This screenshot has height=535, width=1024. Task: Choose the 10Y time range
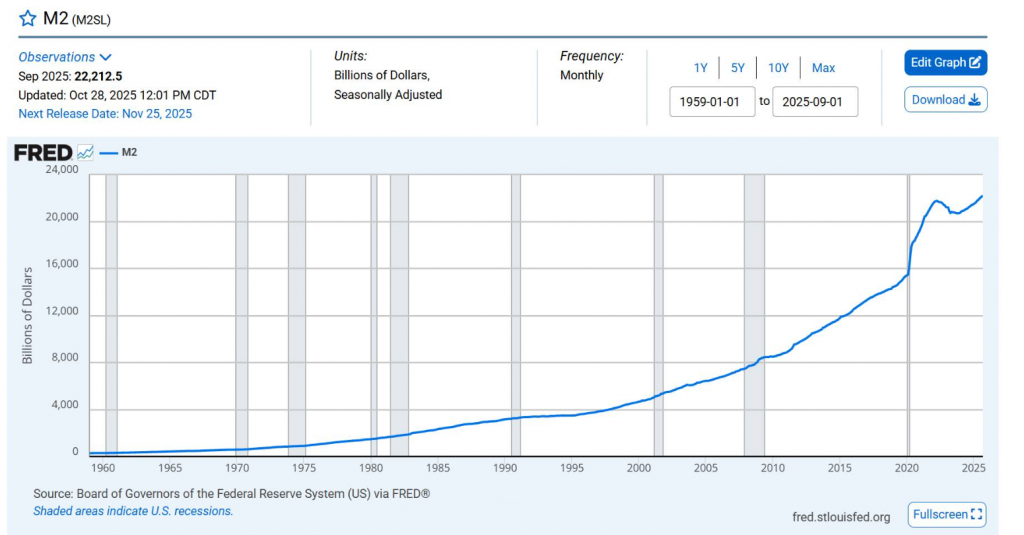[x=778, y=68]
